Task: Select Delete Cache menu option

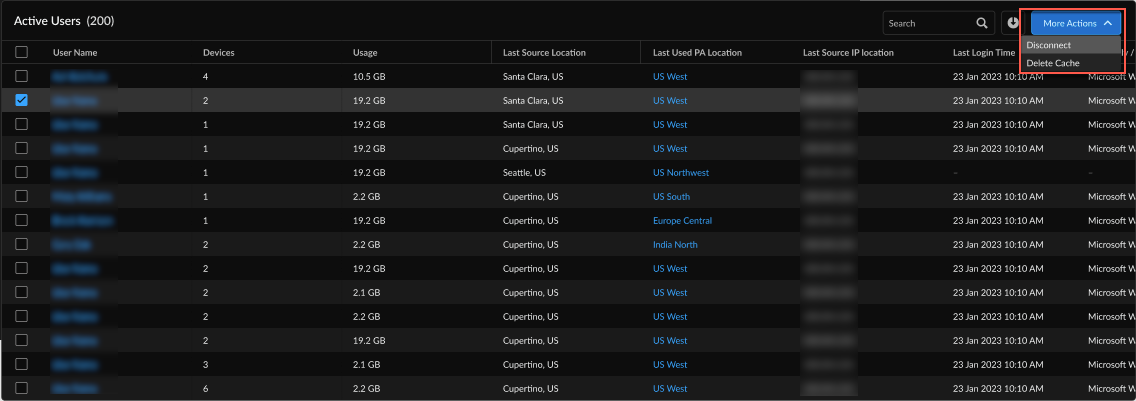Action: pyautogui.click(x=1053, y=63)
